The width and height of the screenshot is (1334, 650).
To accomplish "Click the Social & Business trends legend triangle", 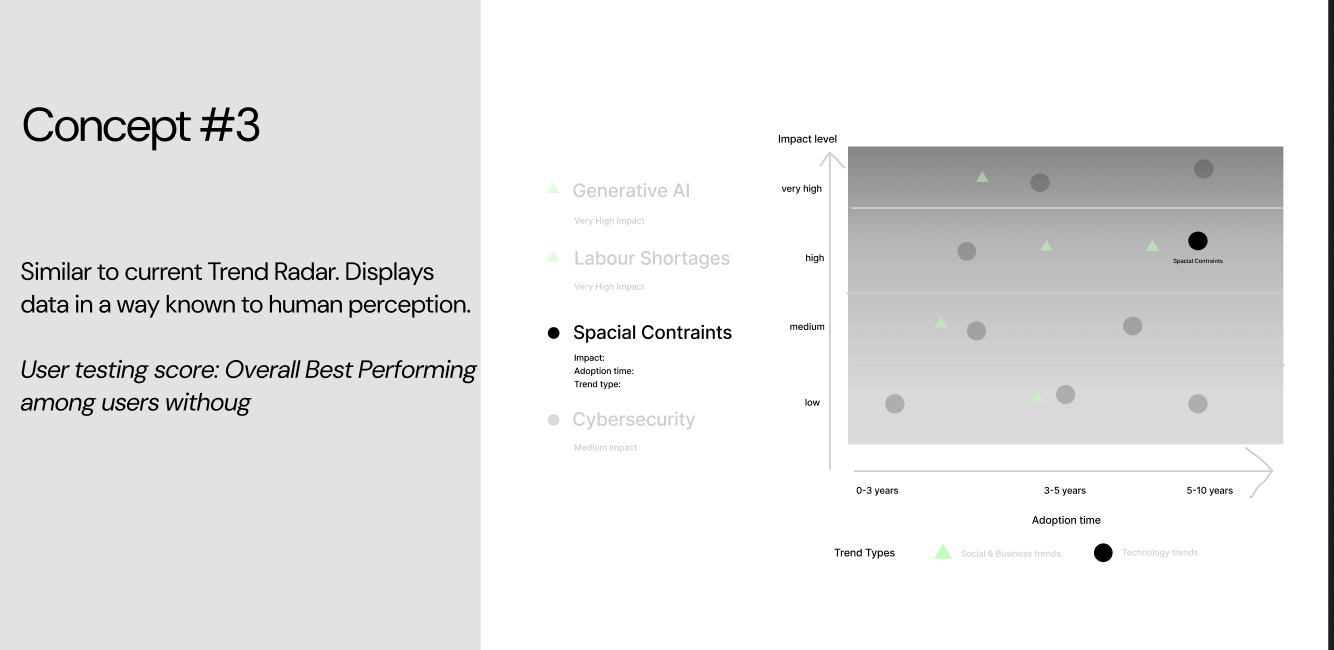I will (x=942, y=552).
